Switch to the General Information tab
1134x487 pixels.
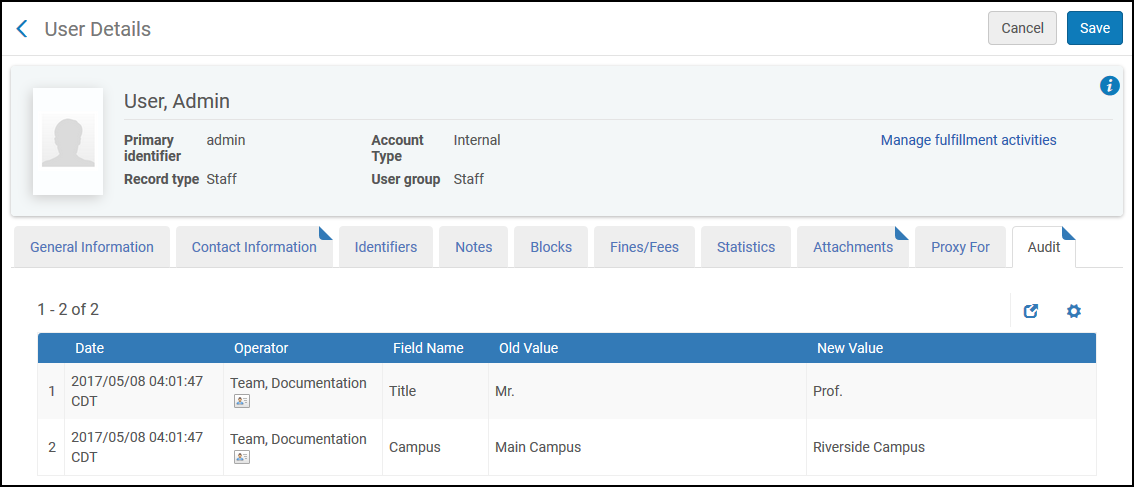(x=92, y=247)
